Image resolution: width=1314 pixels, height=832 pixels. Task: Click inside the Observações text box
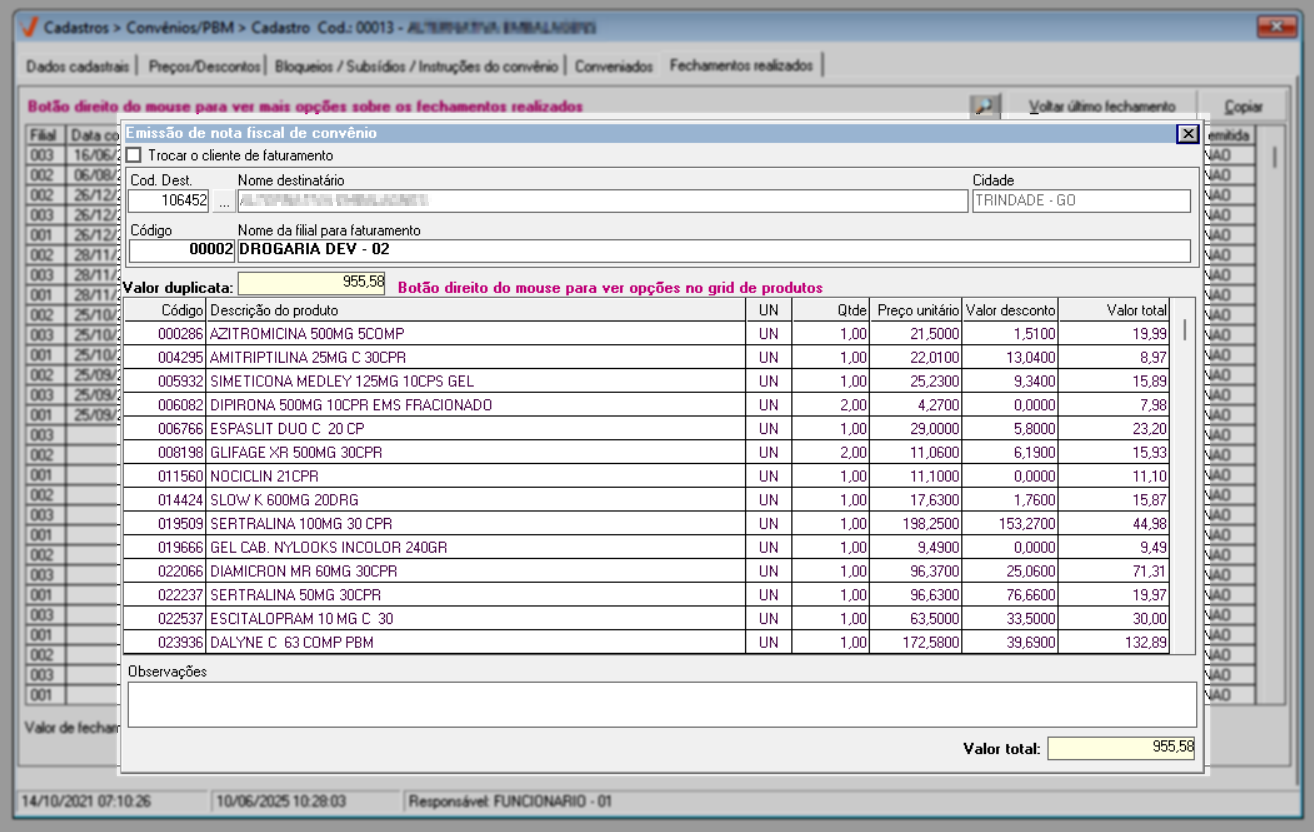(x=661, y=704)
